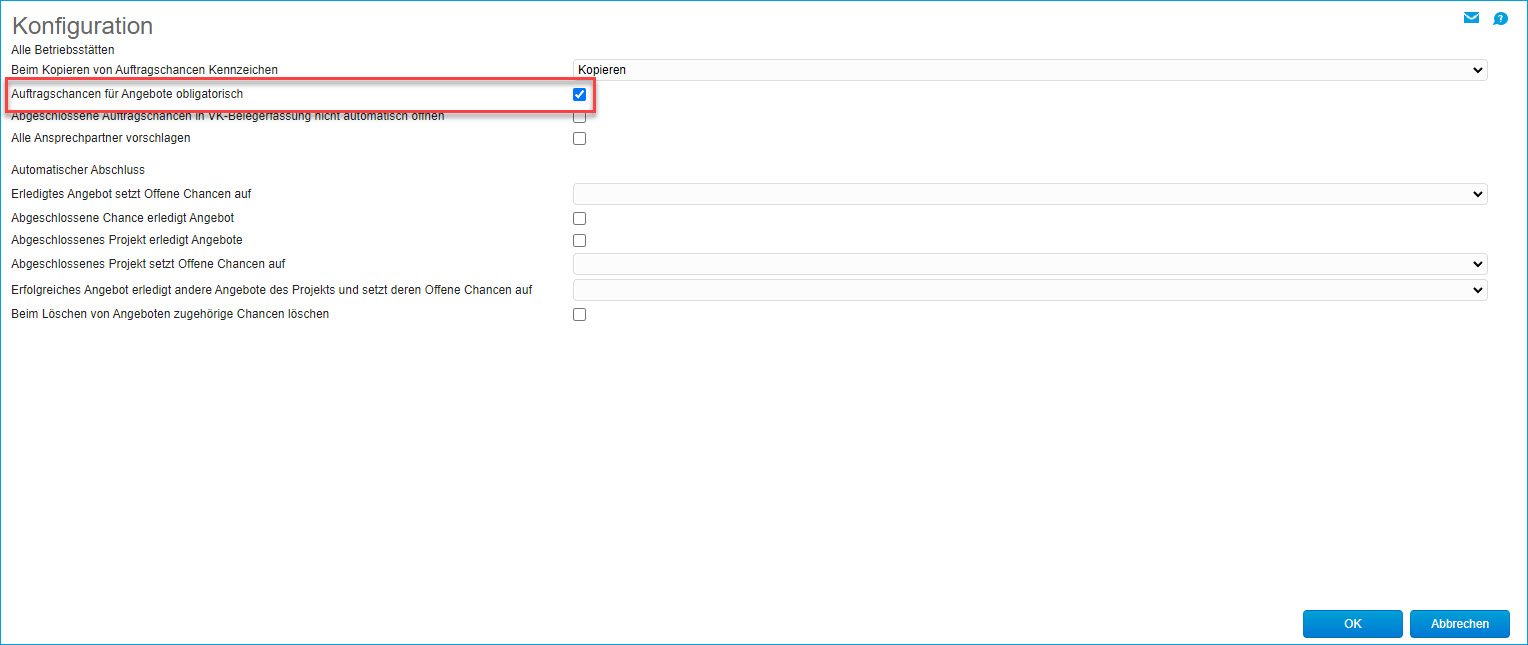Enable 'Beim Löschen von Angeboten' checkbox
This screenshot has height=645, width=1528.
[579, 314]
